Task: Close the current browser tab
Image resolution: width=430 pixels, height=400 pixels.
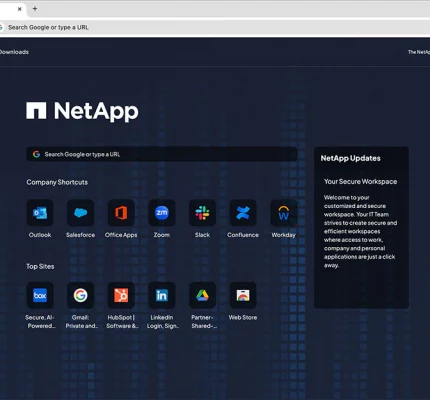Action: coord(20,9)
